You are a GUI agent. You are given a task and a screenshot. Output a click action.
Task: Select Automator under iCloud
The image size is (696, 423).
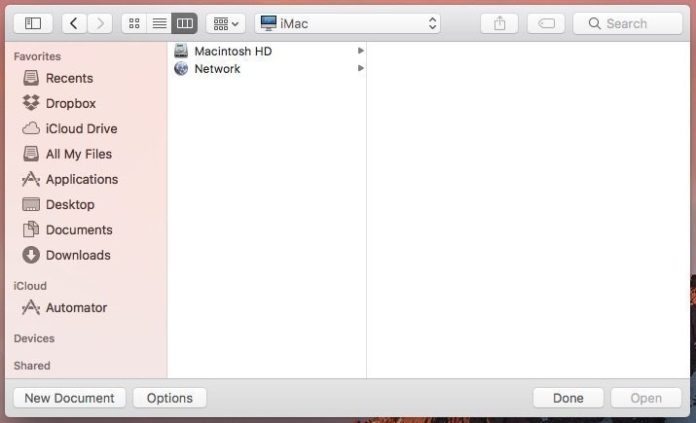point(76,308)
